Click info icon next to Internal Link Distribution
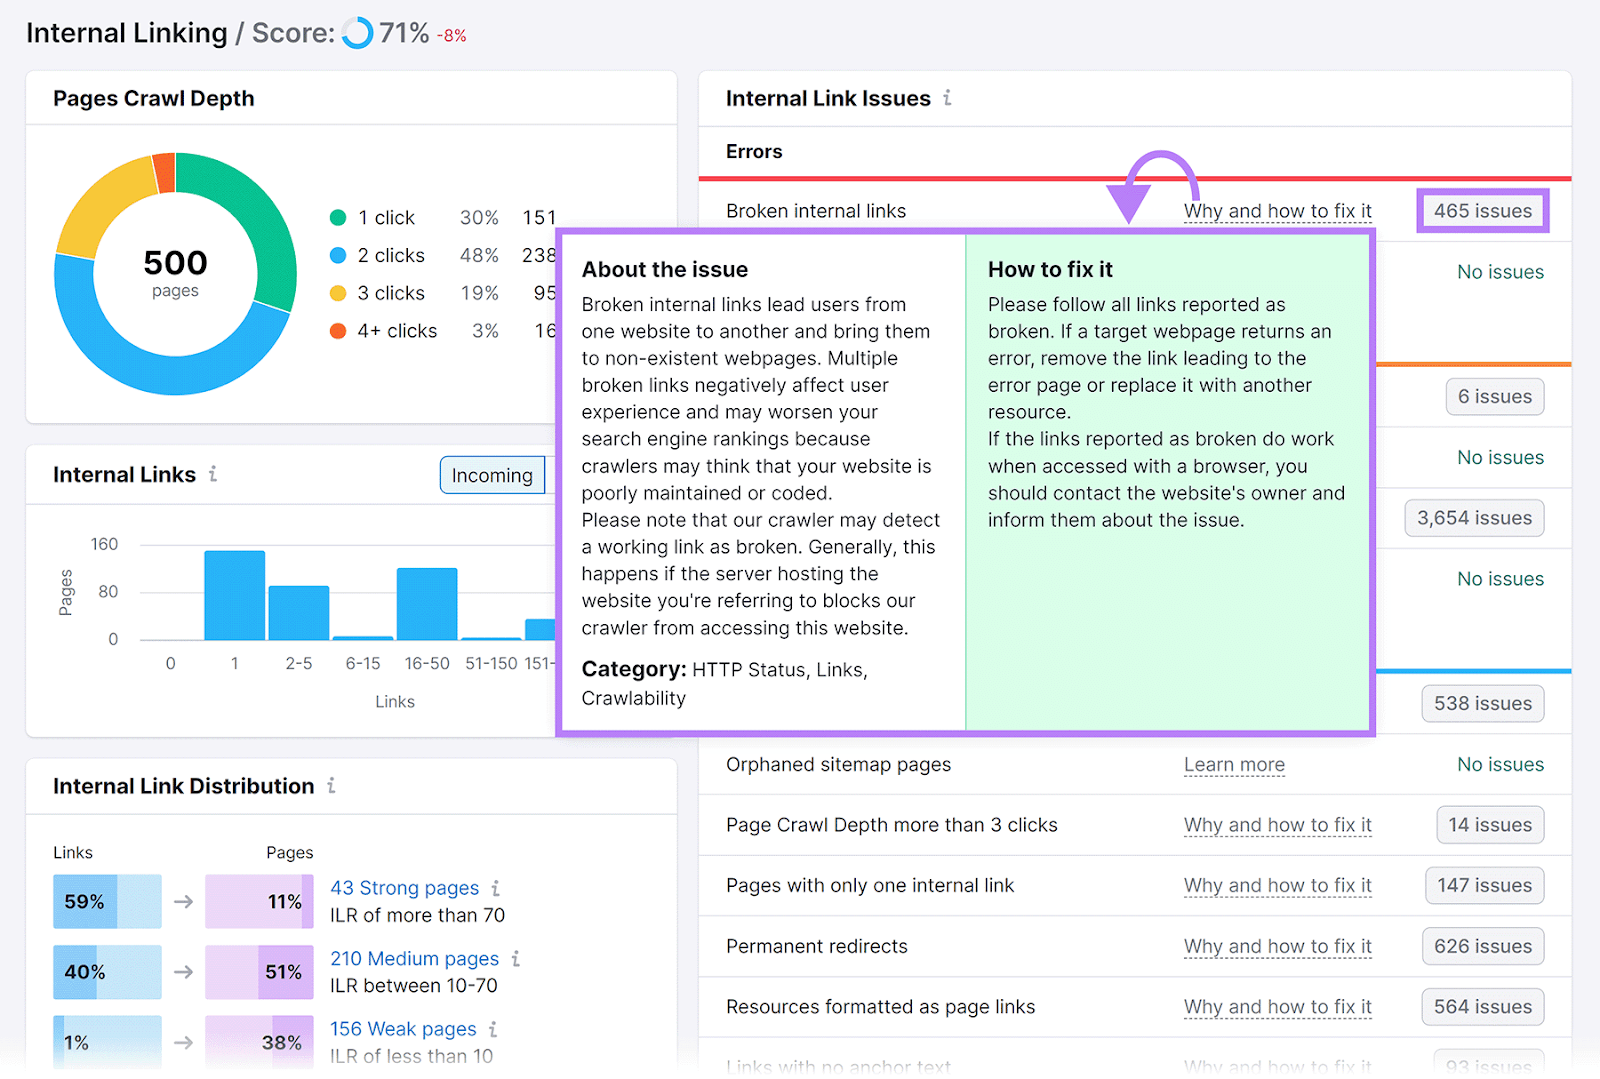 [331, 786]
